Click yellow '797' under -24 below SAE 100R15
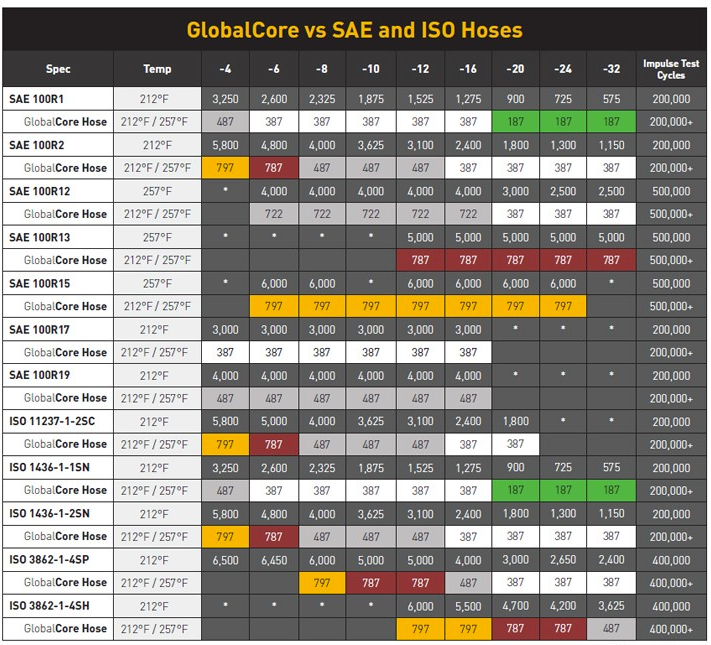This screenshot has height=645, width=711. coord(563,306)
